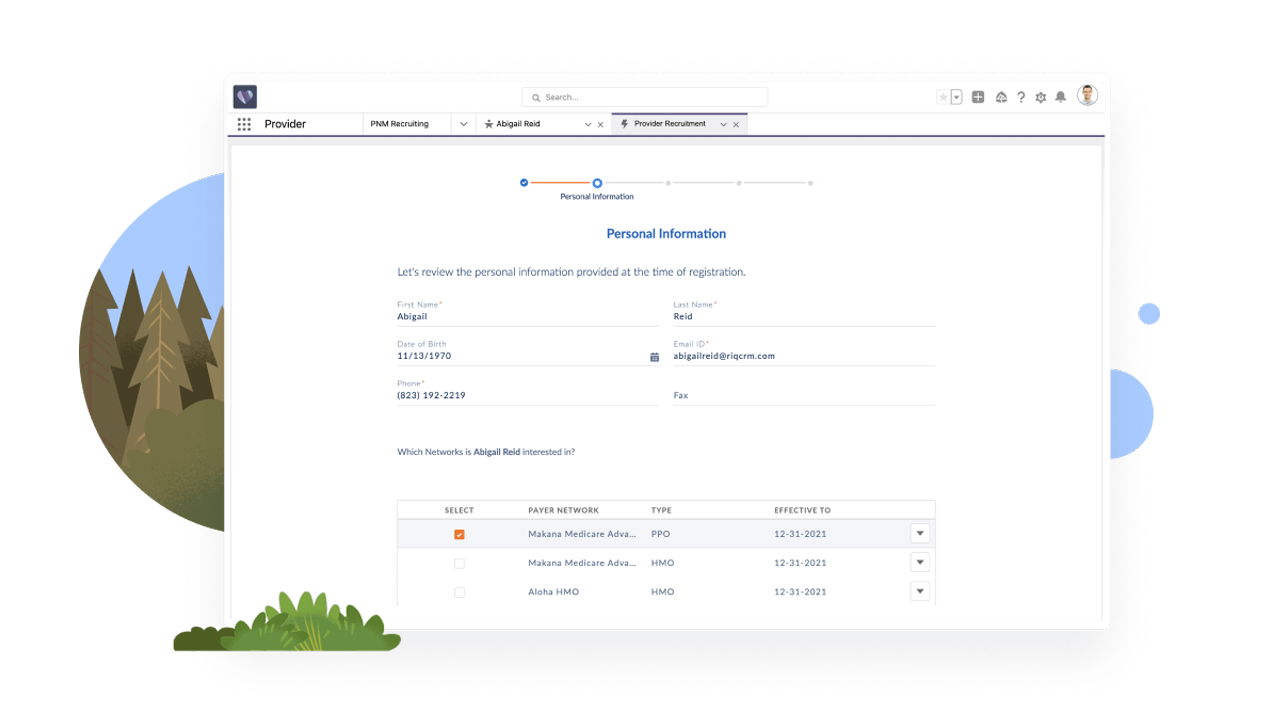The image size is (1268, 714).
Task: Uncheck the Makana Medicare PPO network checkbox
Action: [459, 535]
